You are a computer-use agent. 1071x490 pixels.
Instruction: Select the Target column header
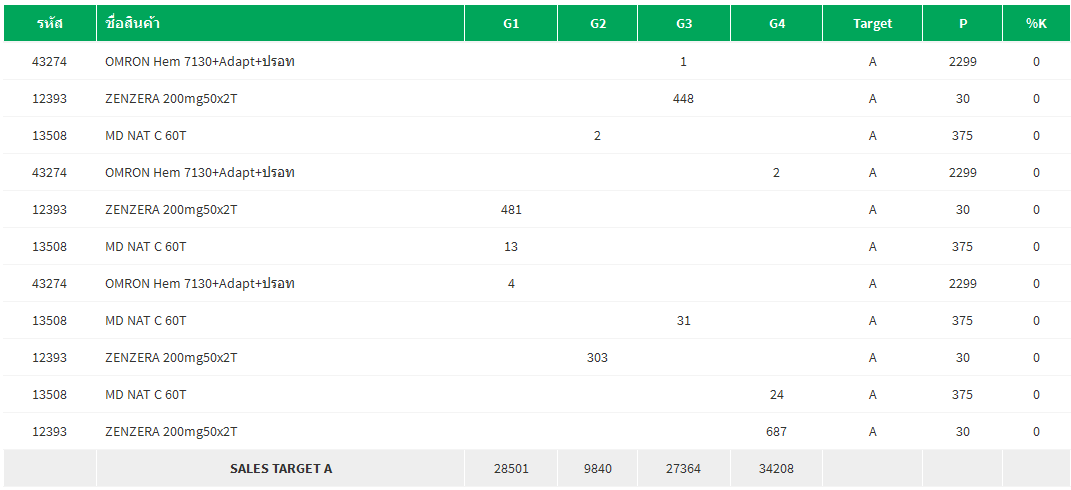pyautogui.click(x=872, y=23)
